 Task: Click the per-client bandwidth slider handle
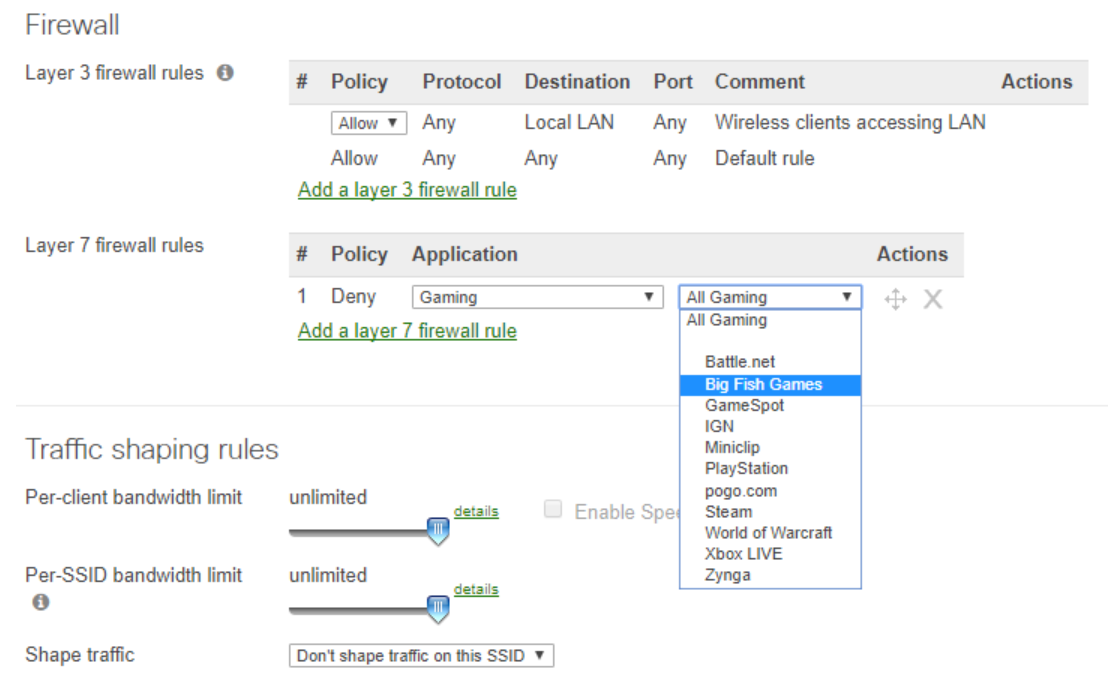tap(438, 529)
